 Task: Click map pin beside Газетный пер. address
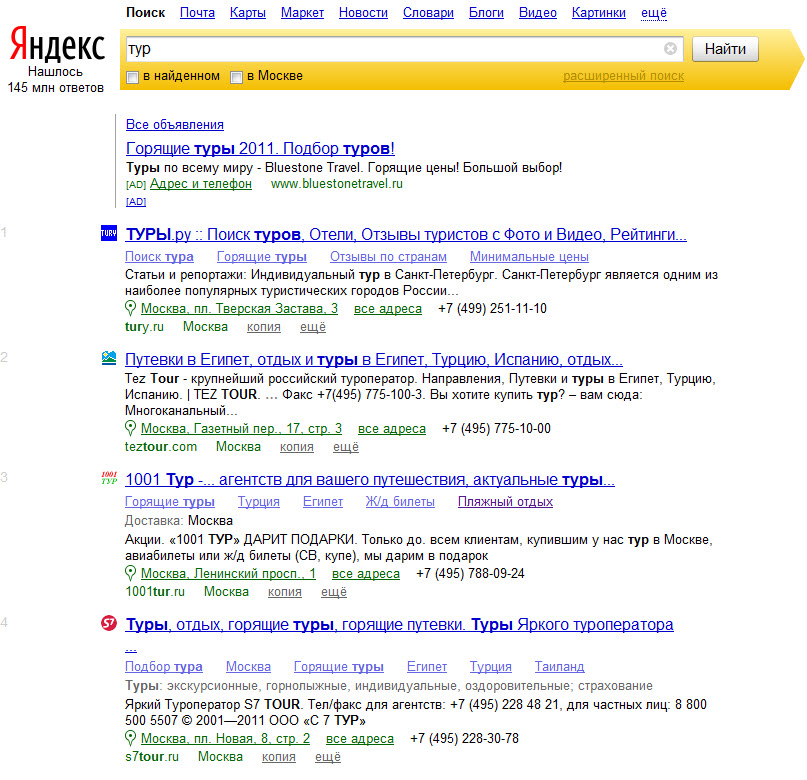(x=131, y=428)
